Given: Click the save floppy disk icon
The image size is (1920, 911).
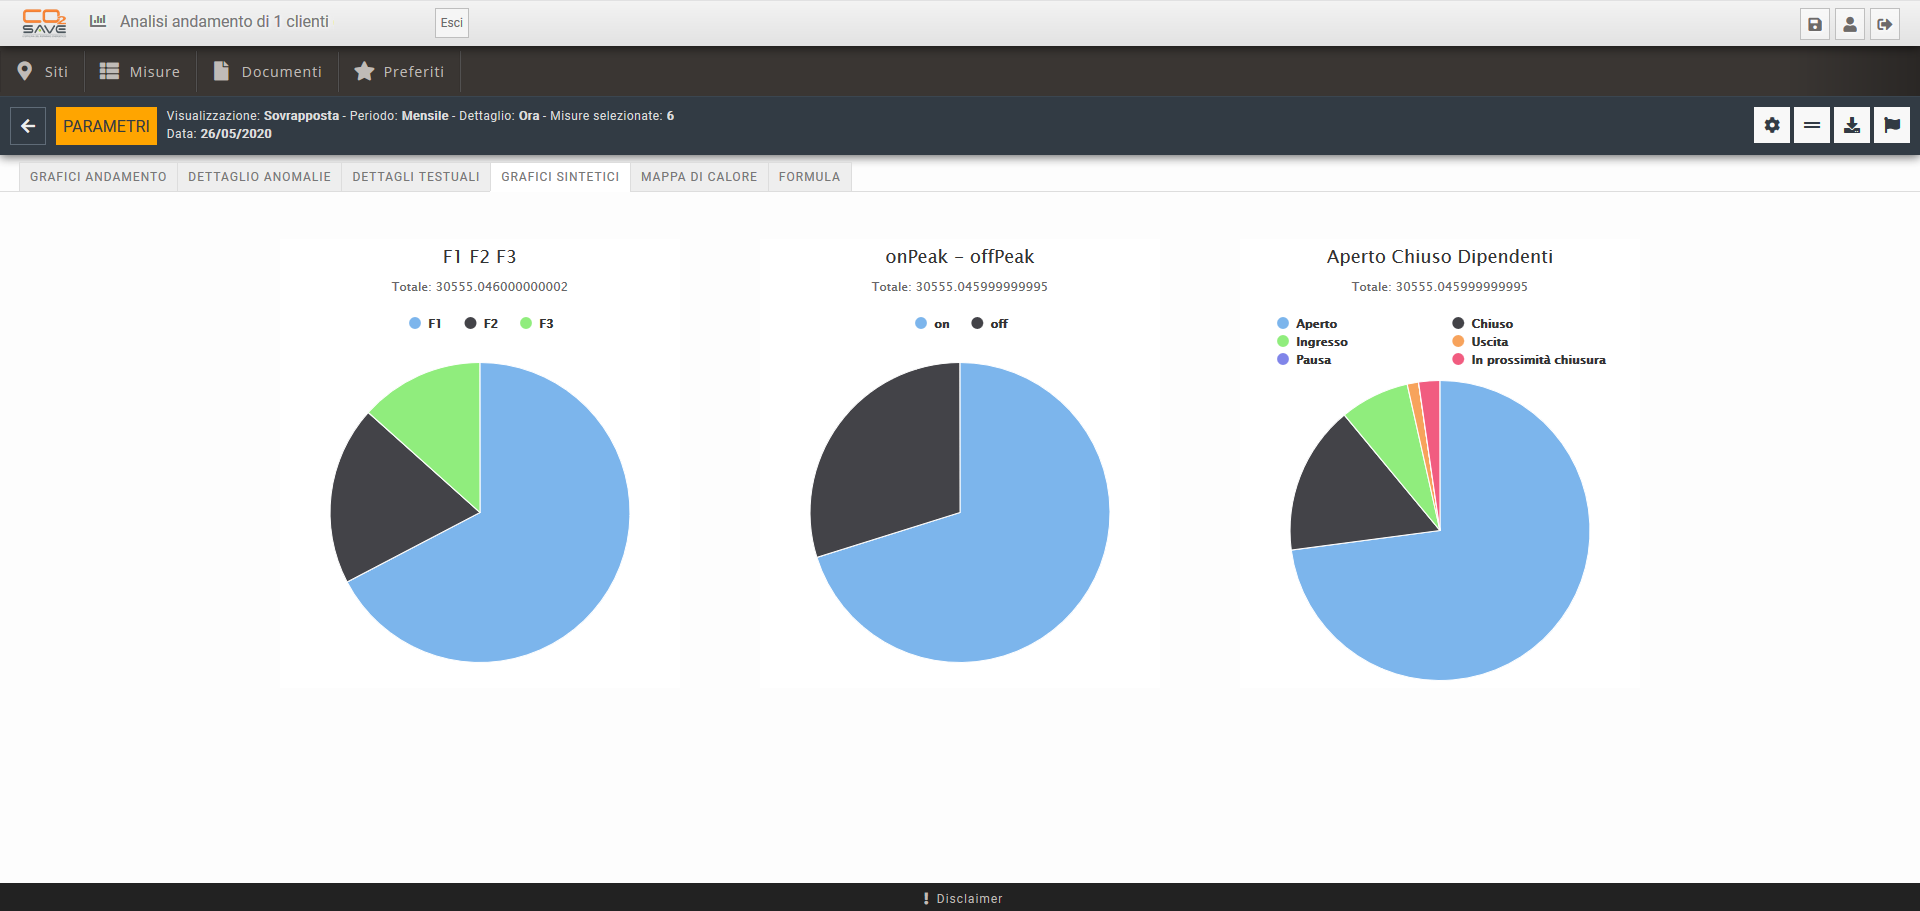Looking at the screenshot, I should [1815, 24].
